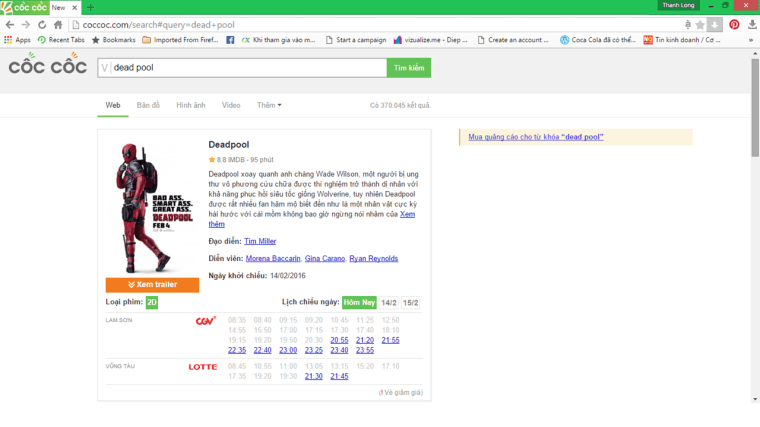Open the Pinterest extension icon
This screenshot has height=427, width=760.
pyautogui.click(x=734, y=24)
